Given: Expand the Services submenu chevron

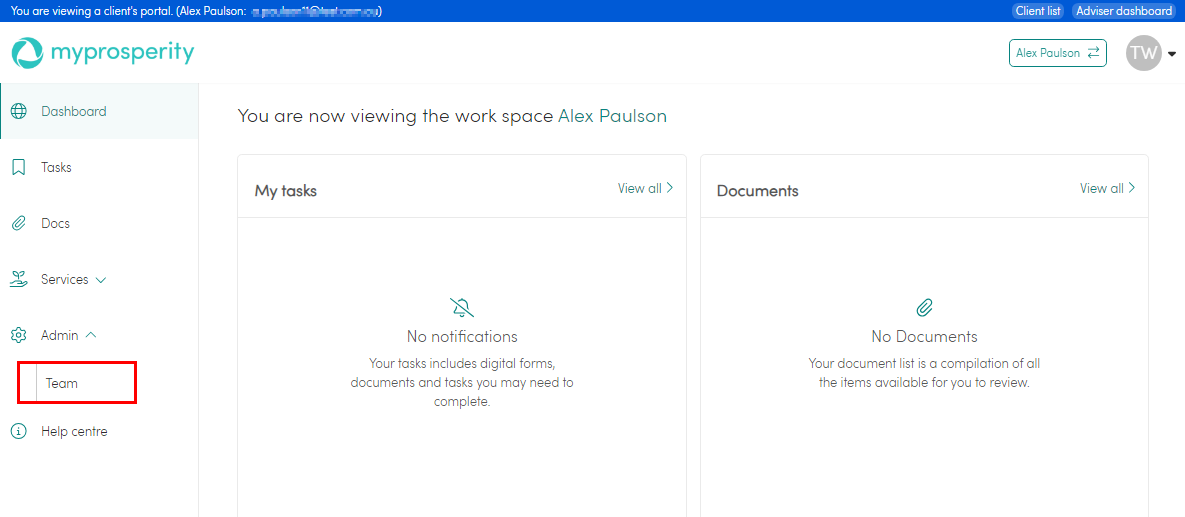Looking at the screenshot, I should click(x=101, y=280).
